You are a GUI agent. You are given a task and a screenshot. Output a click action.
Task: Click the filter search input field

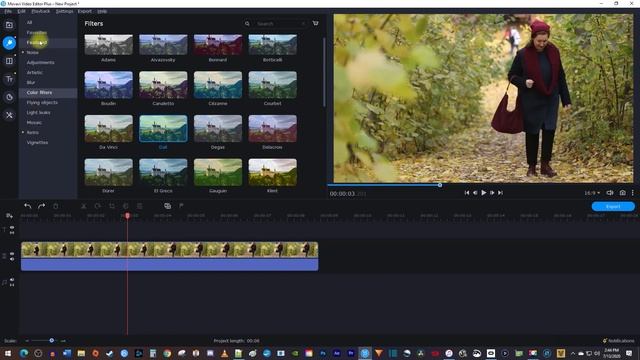281,24
